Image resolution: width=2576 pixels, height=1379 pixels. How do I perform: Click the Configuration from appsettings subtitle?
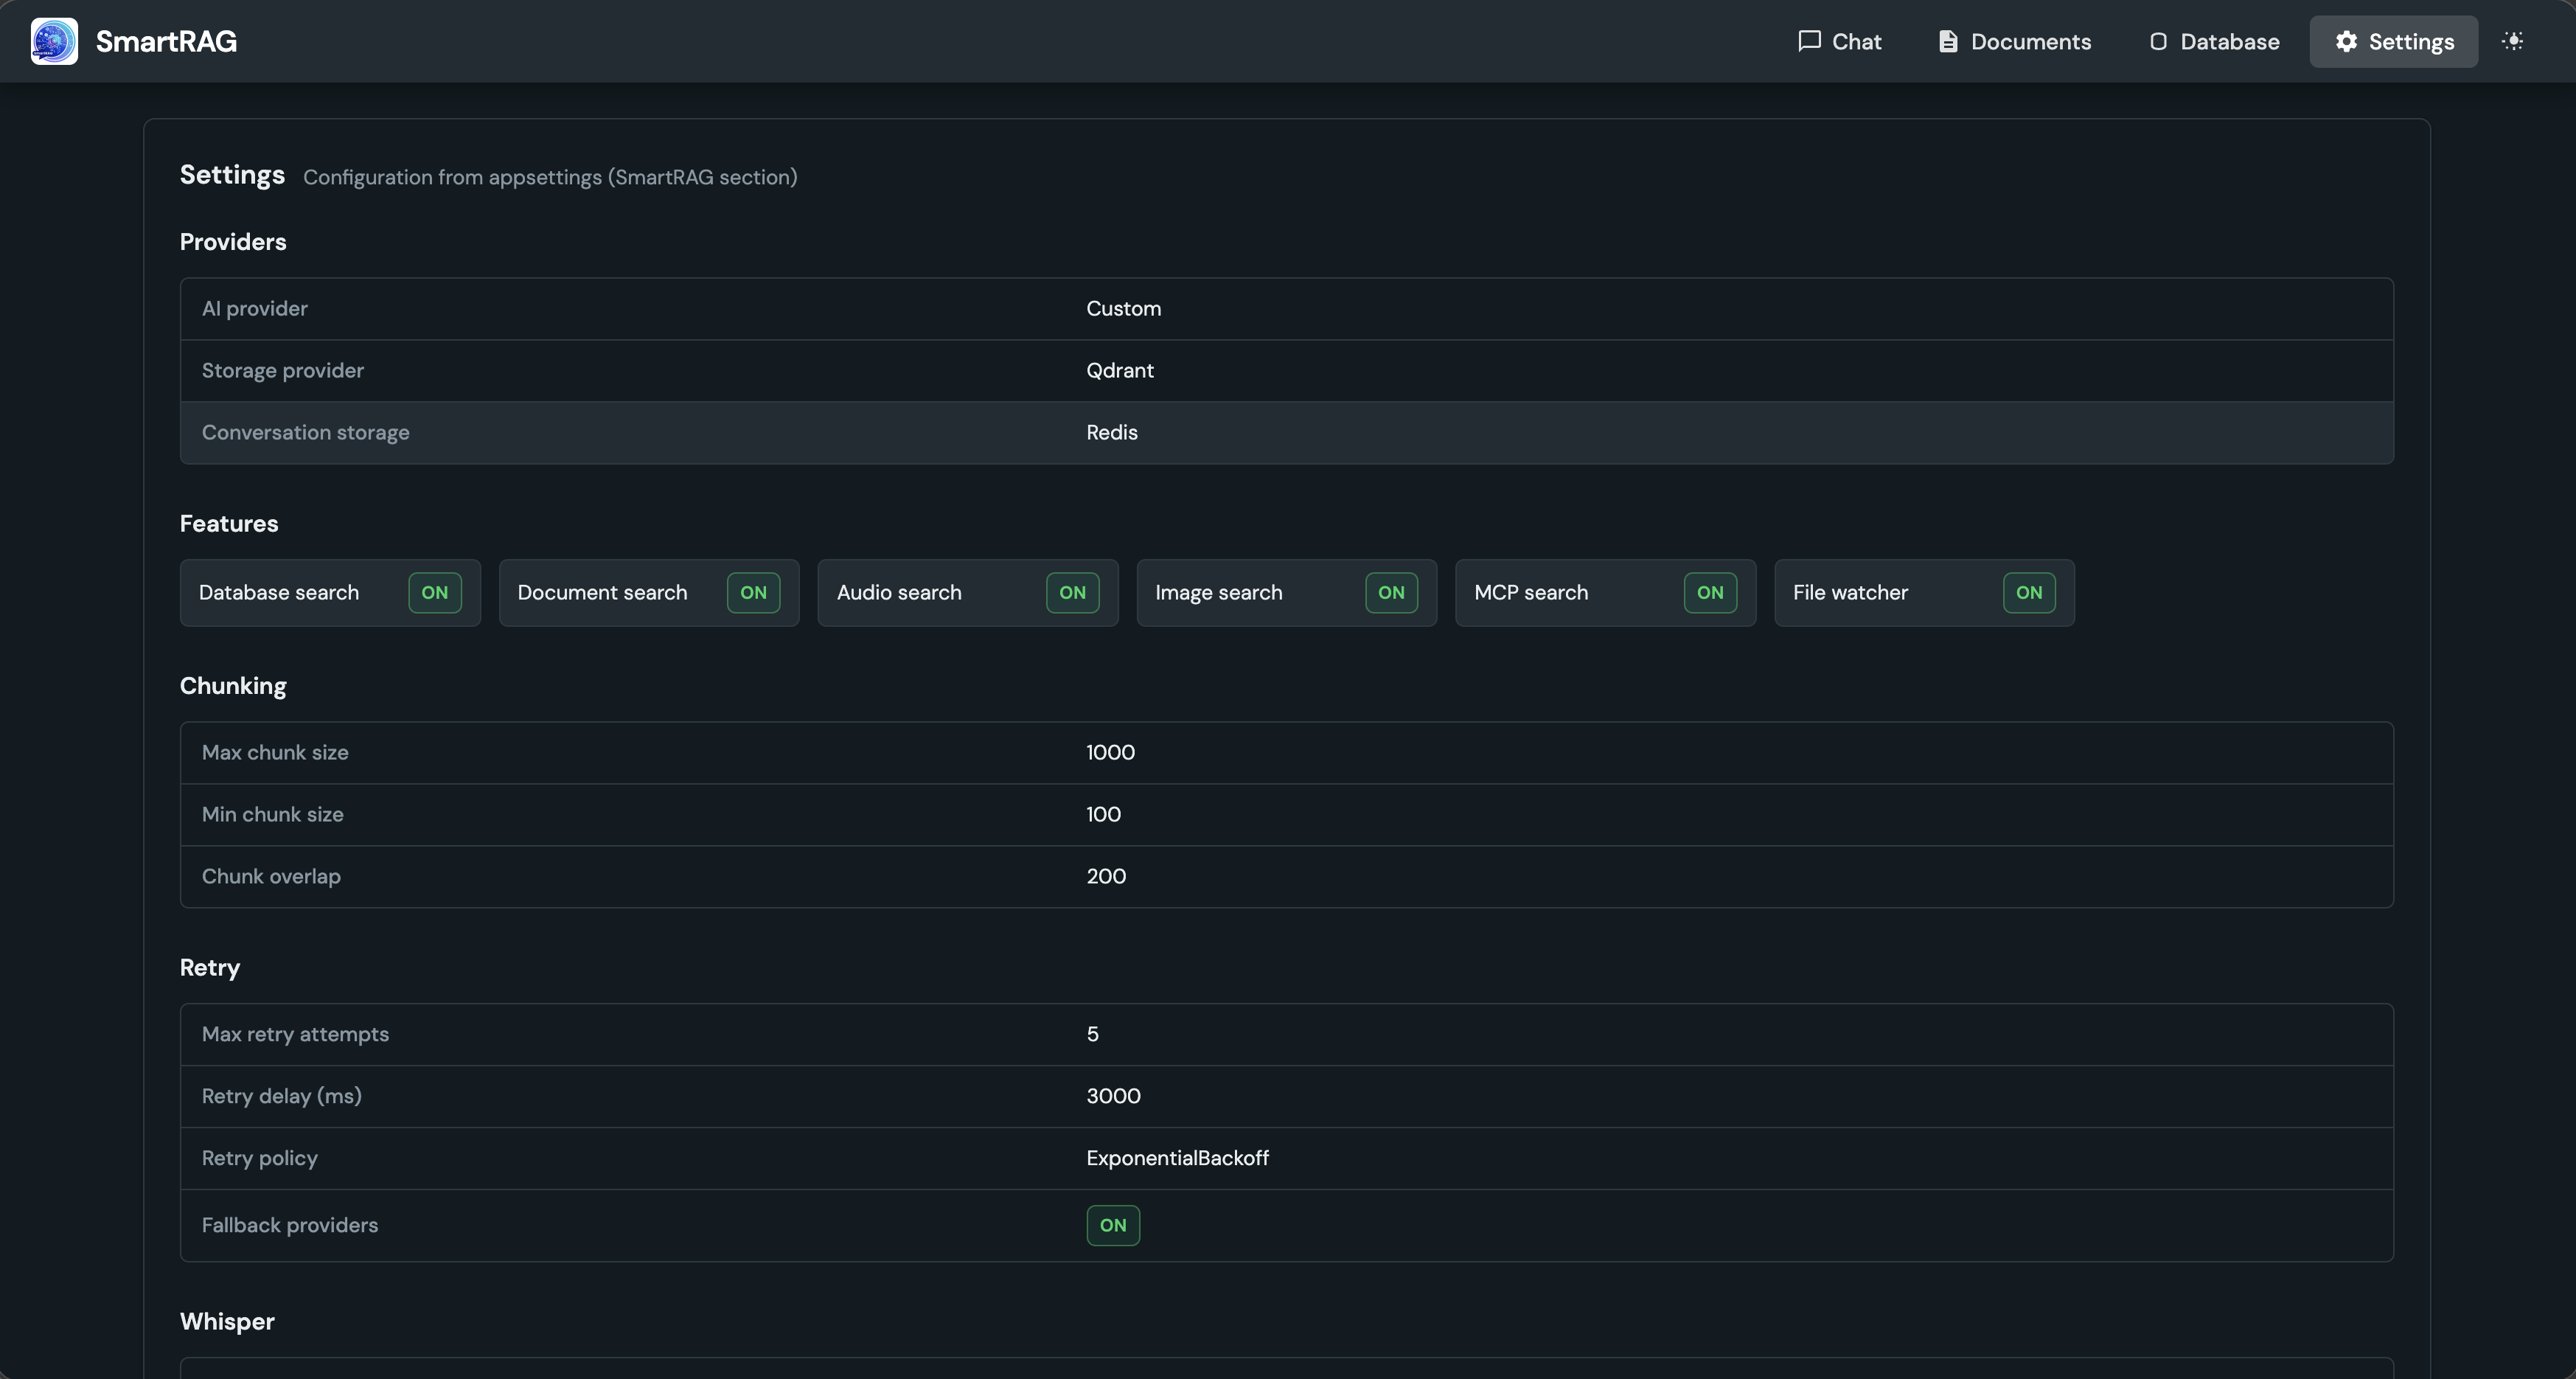tap(550, 178)
